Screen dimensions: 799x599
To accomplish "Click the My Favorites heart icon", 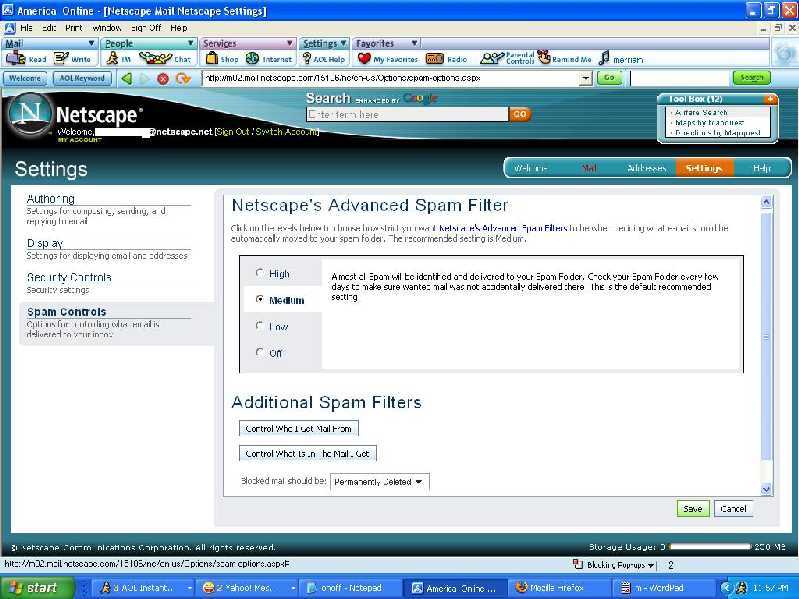I will tap(364, 58).
